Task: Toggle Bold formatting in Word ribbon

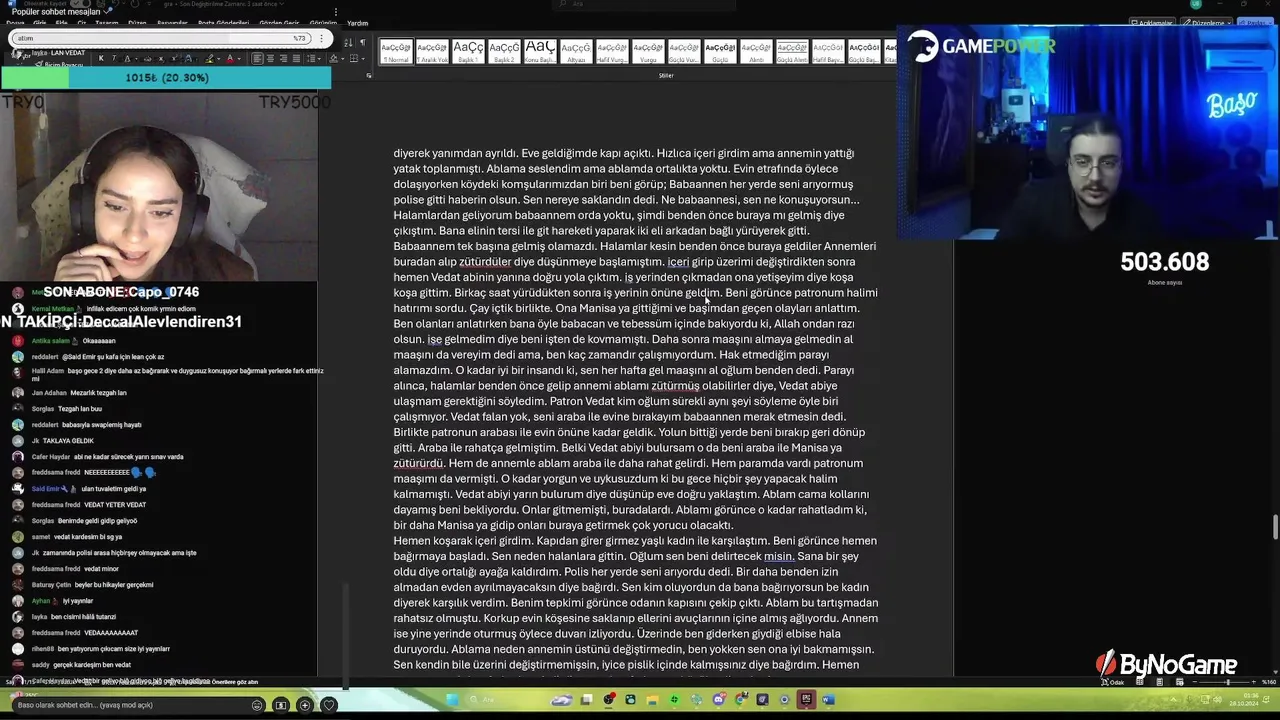Action: click(x=101, y=58)
